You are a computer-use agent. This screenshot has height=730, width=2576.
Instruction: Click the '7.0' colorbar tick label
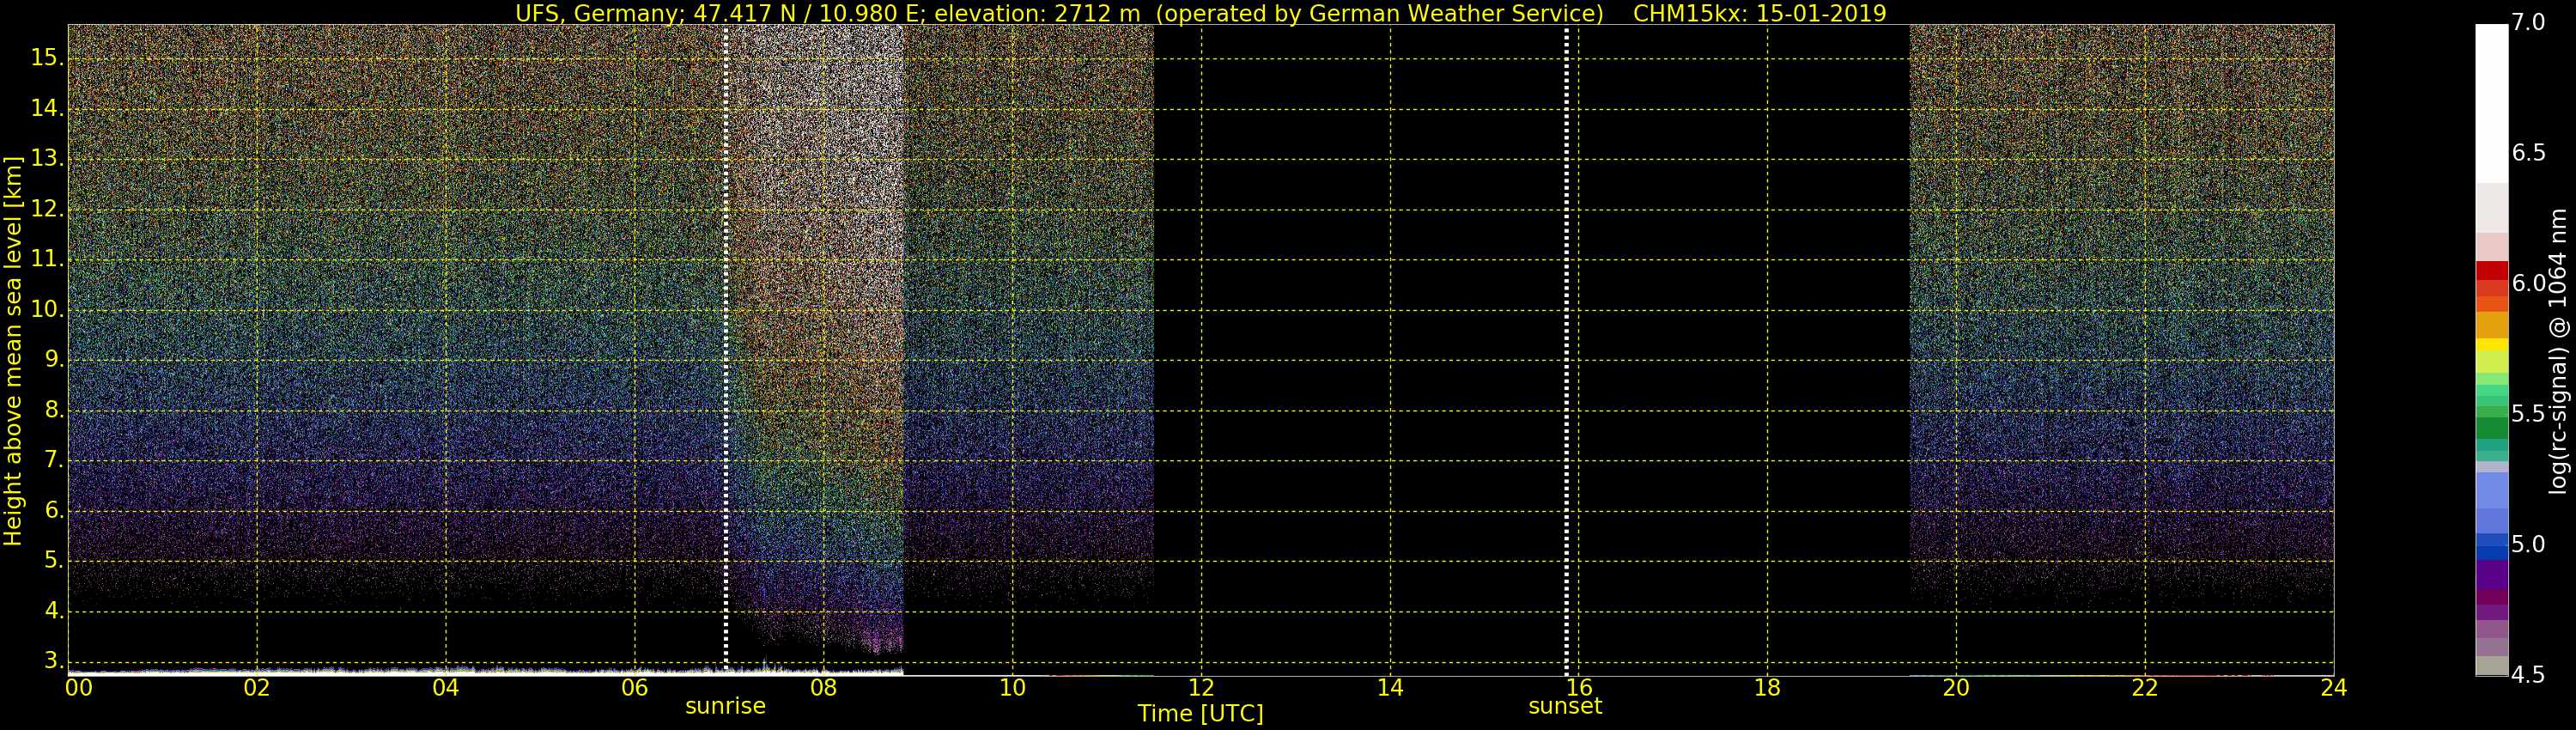pos(2528,23)
